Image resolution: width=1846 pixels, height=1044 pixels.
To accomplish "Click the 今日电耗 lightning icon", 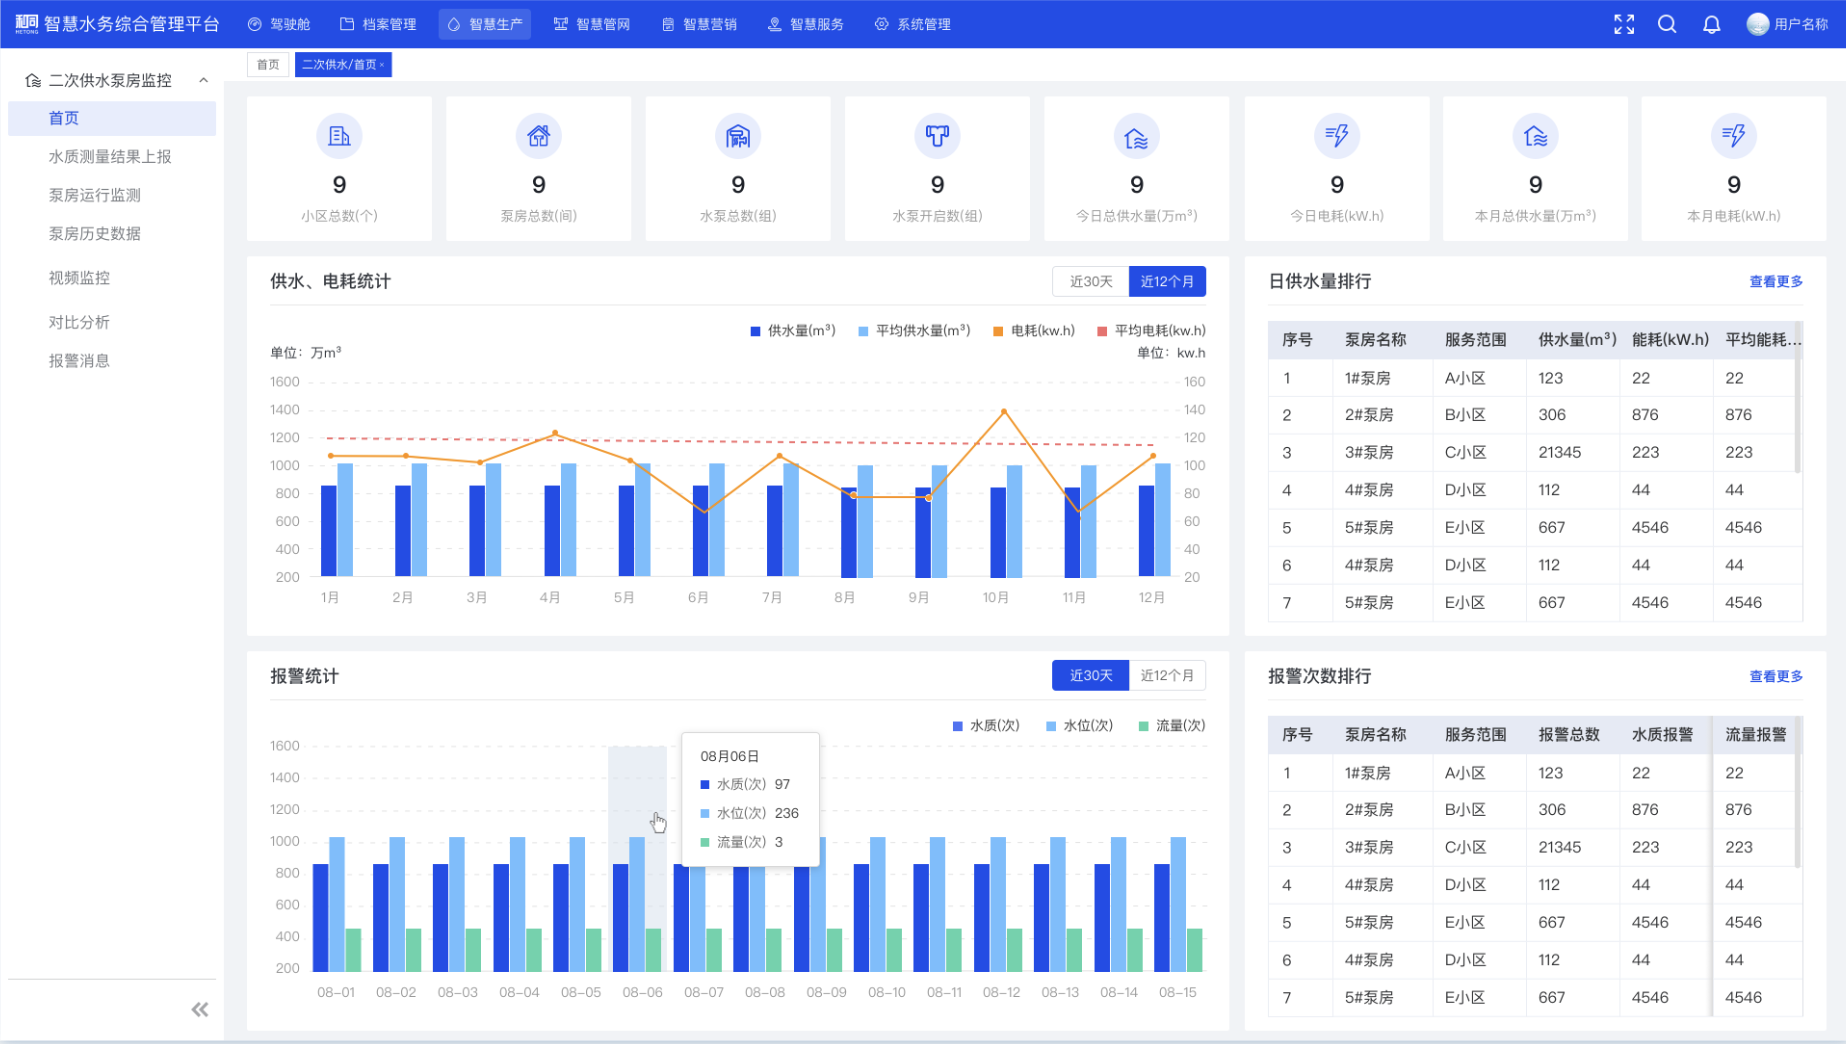I will 1336,136.
